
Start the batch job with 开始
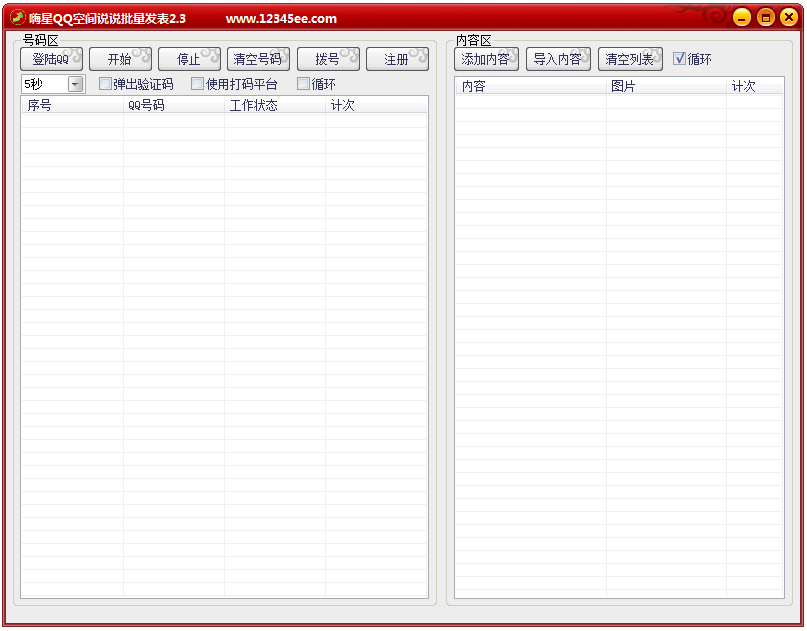coord(120,59)
